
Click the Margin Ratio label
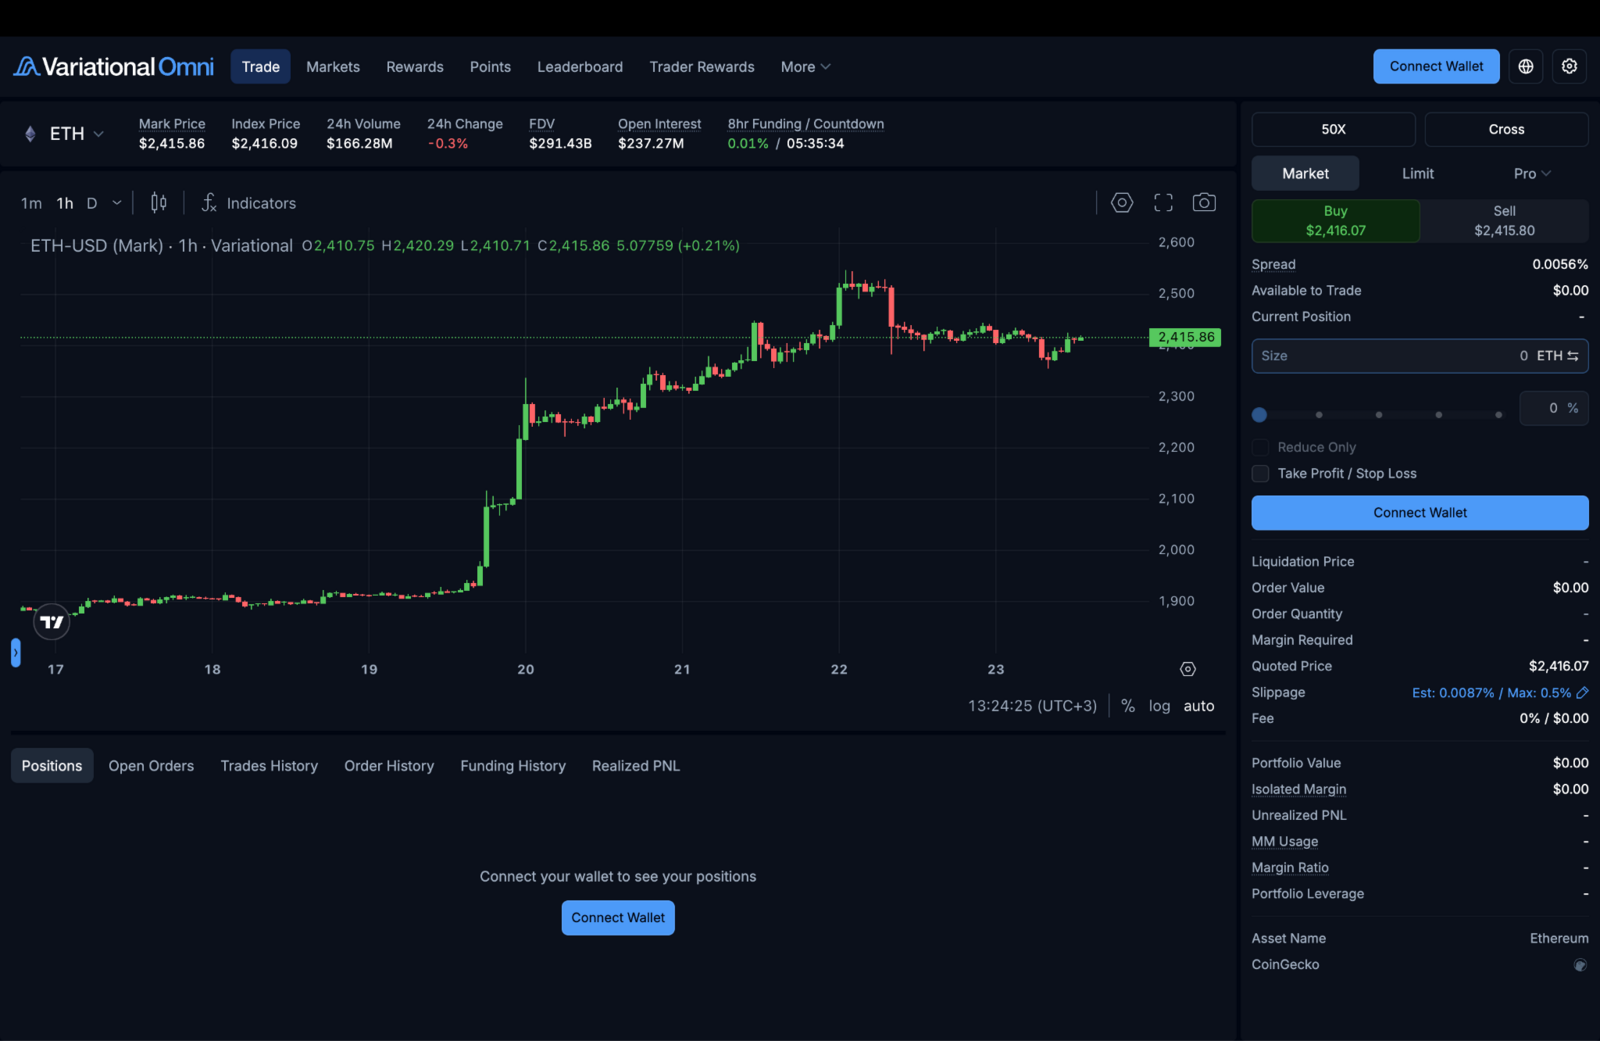(1290, 868)
